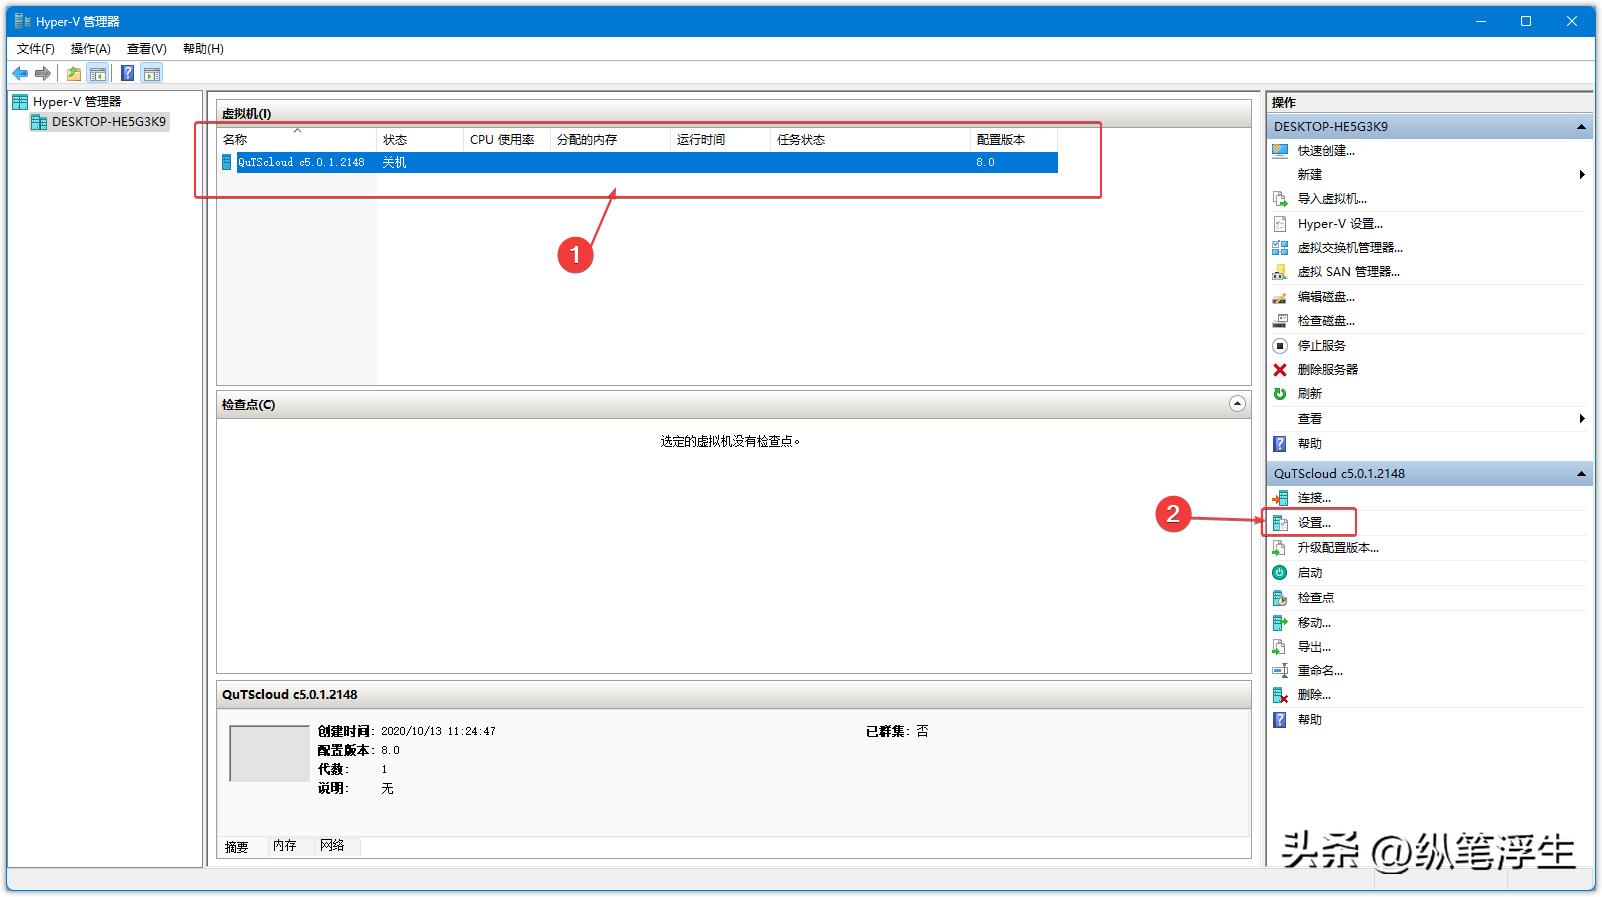Sort by the 分配的内存 column header

(610, 139)
